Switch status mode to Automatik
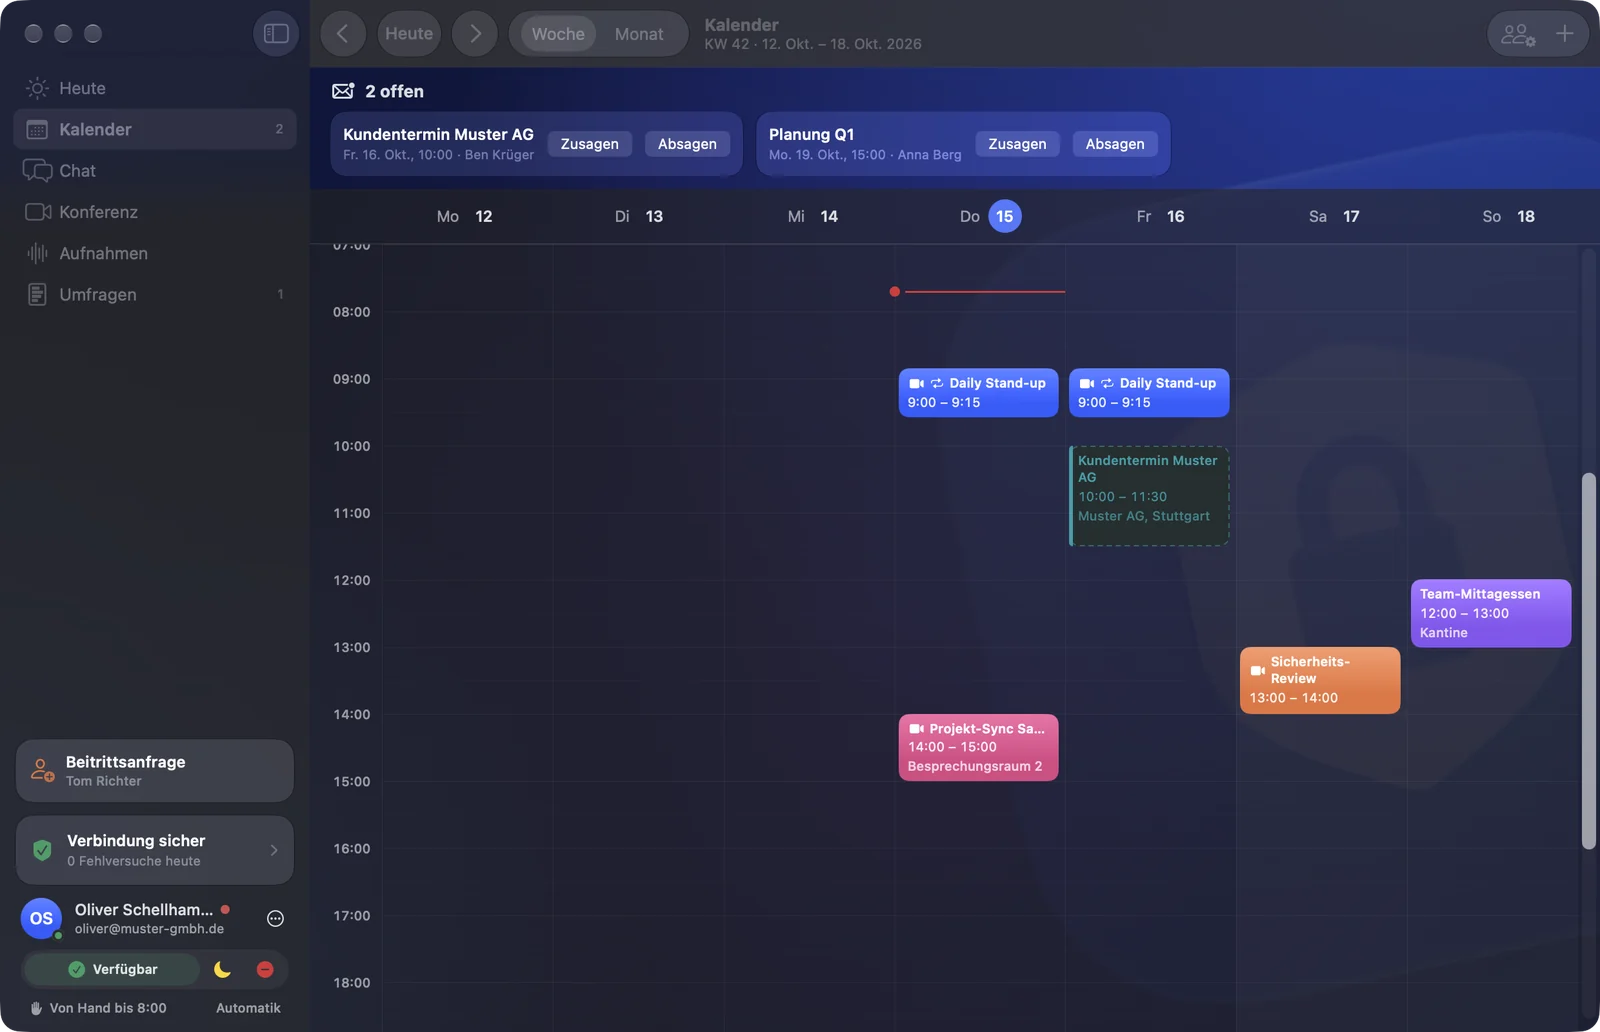Screen dimensions: 1600x1032 coord(248,1008)
